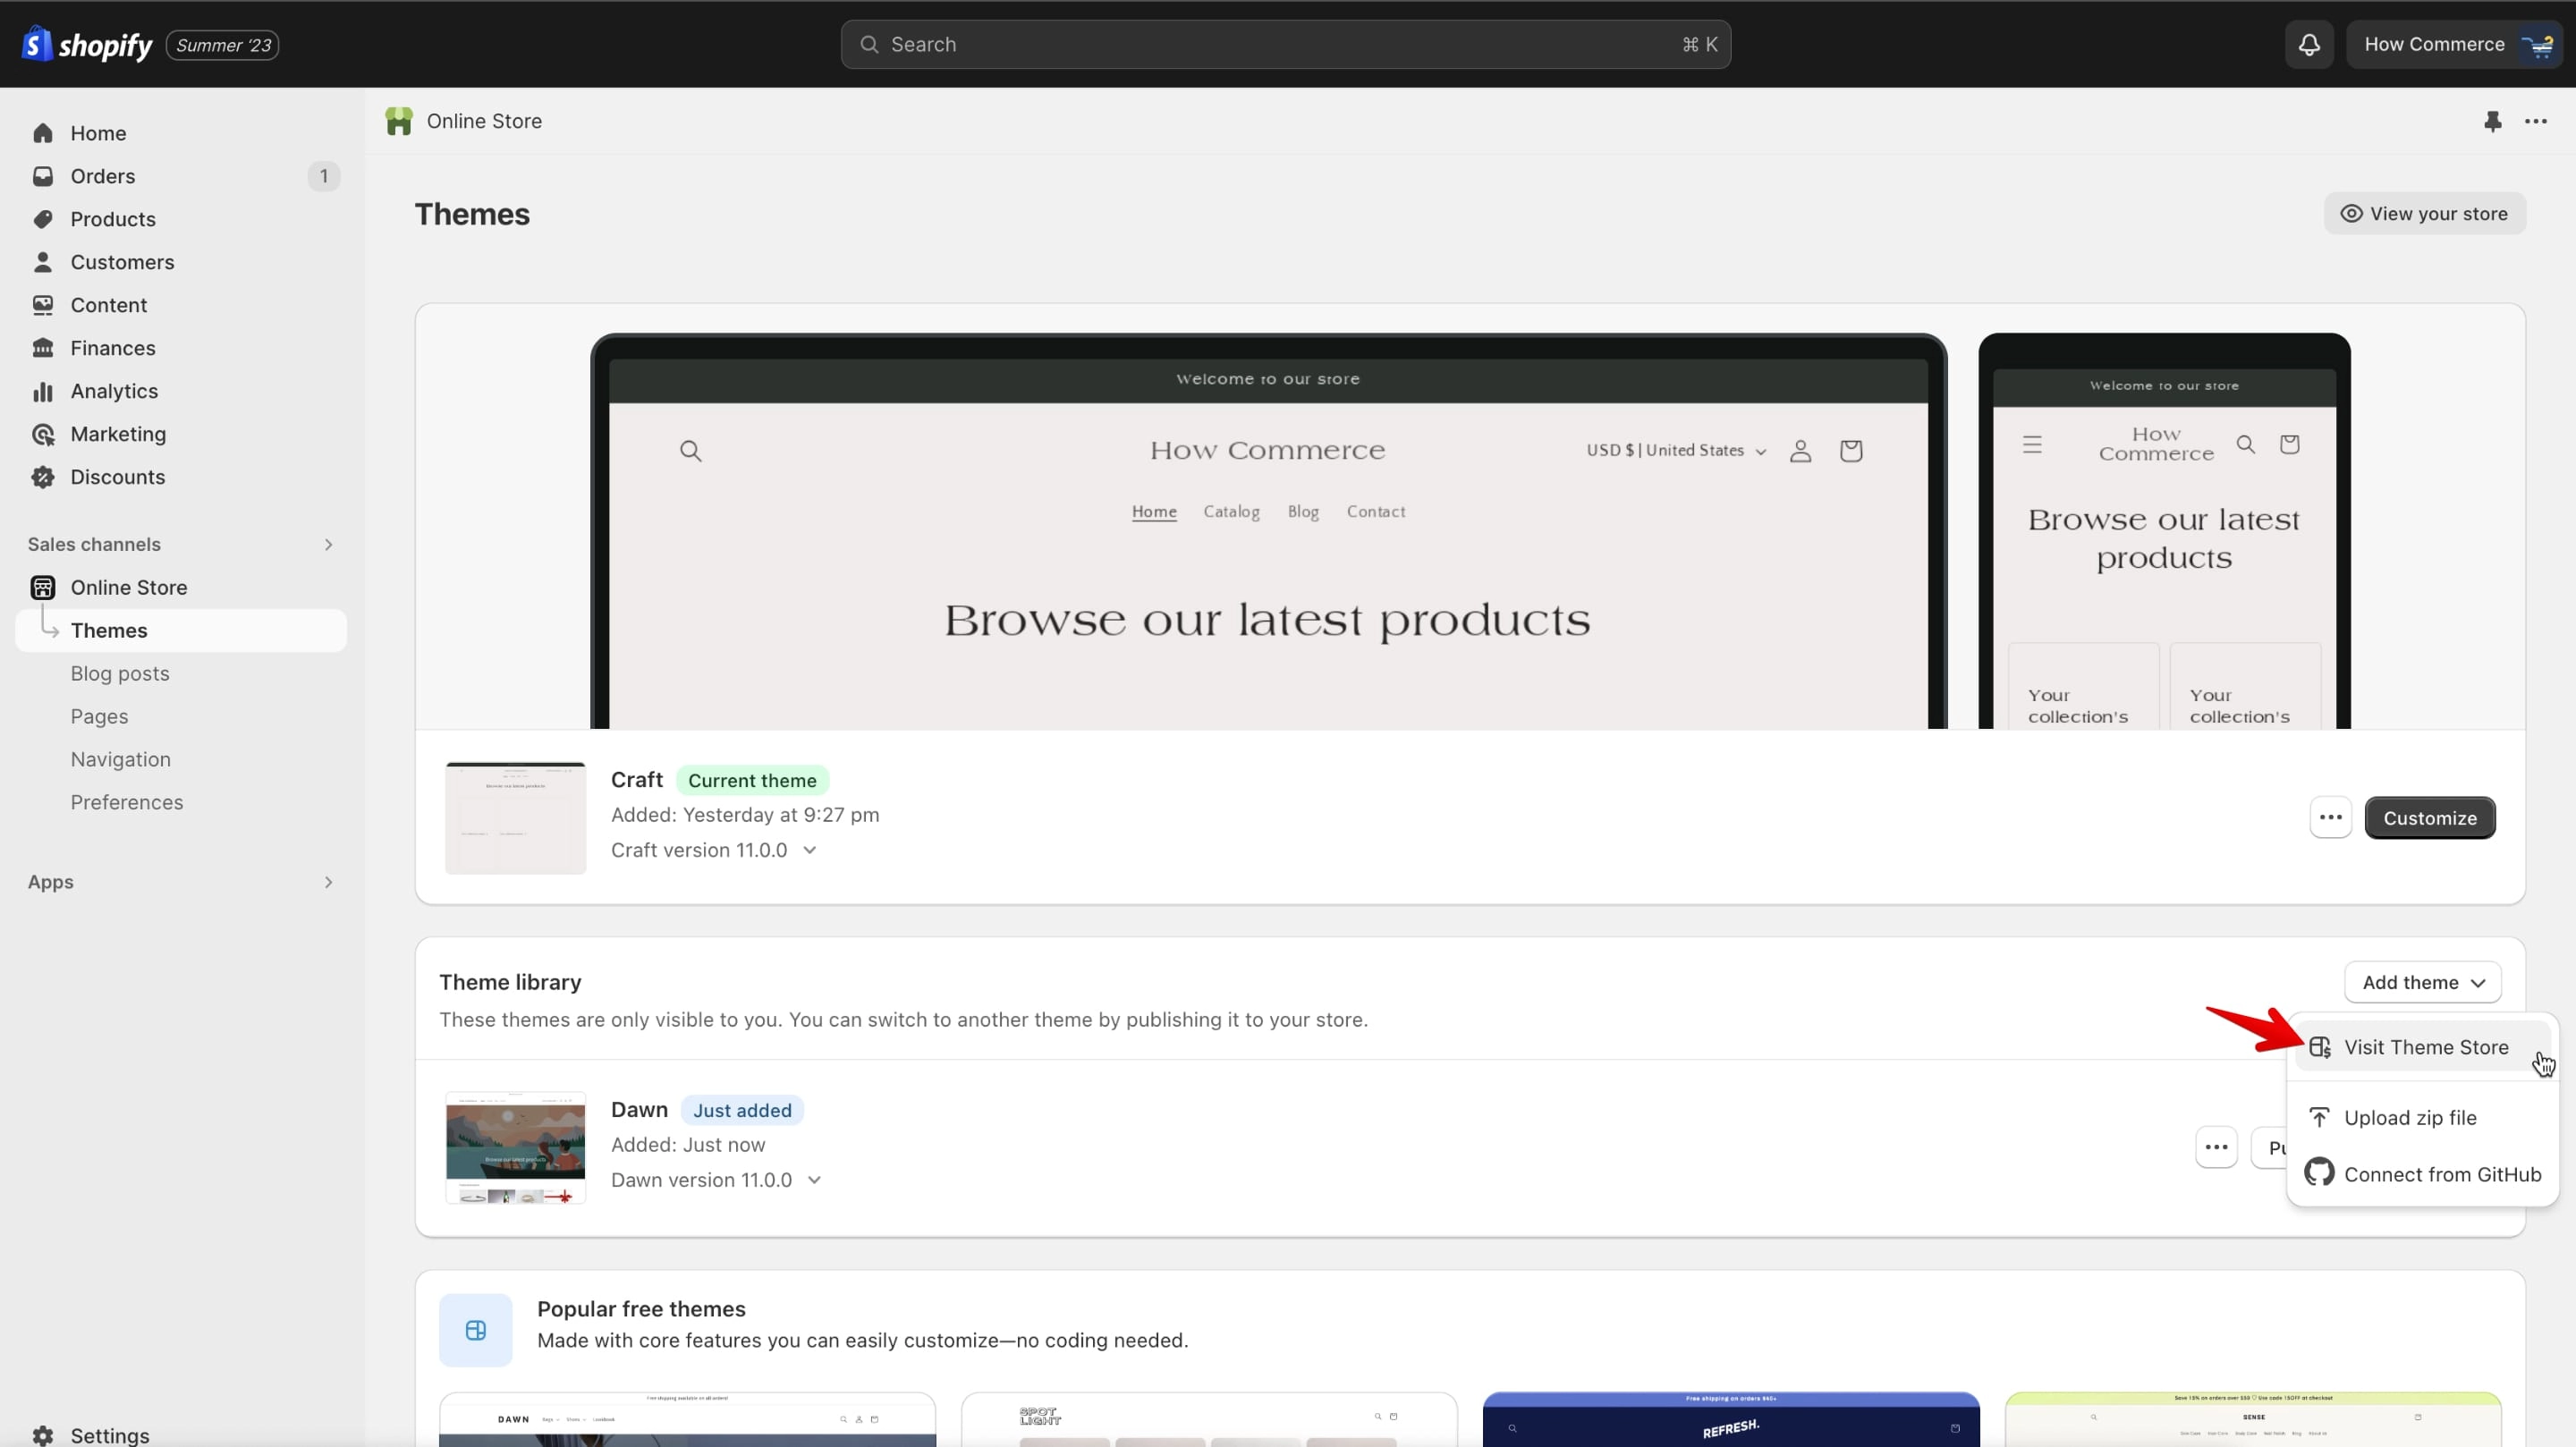The width and height of the screenshot is (2576, 1447).
Task: Click the Analytics bar chart icon
Action: (42, 391)
